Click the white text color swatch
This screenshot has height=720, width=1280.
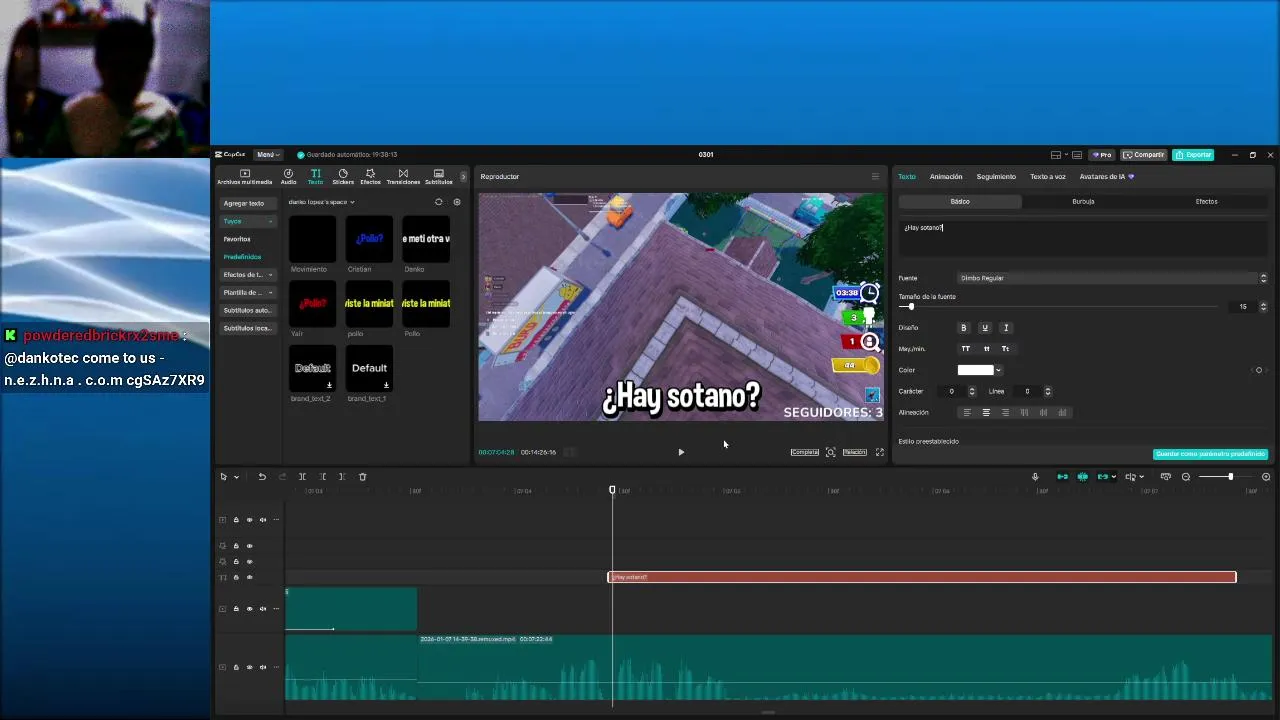tap(975, 370)
